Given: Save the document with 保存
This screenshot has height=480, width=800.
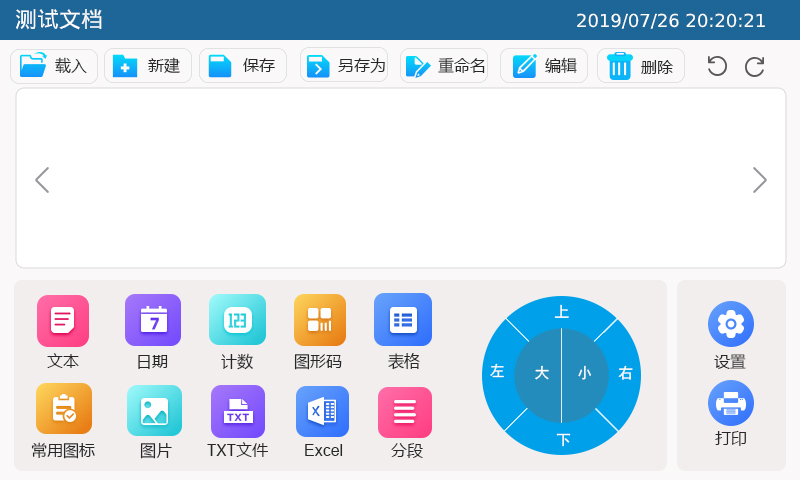Looking at the screenshot, I should click(243, 66).
